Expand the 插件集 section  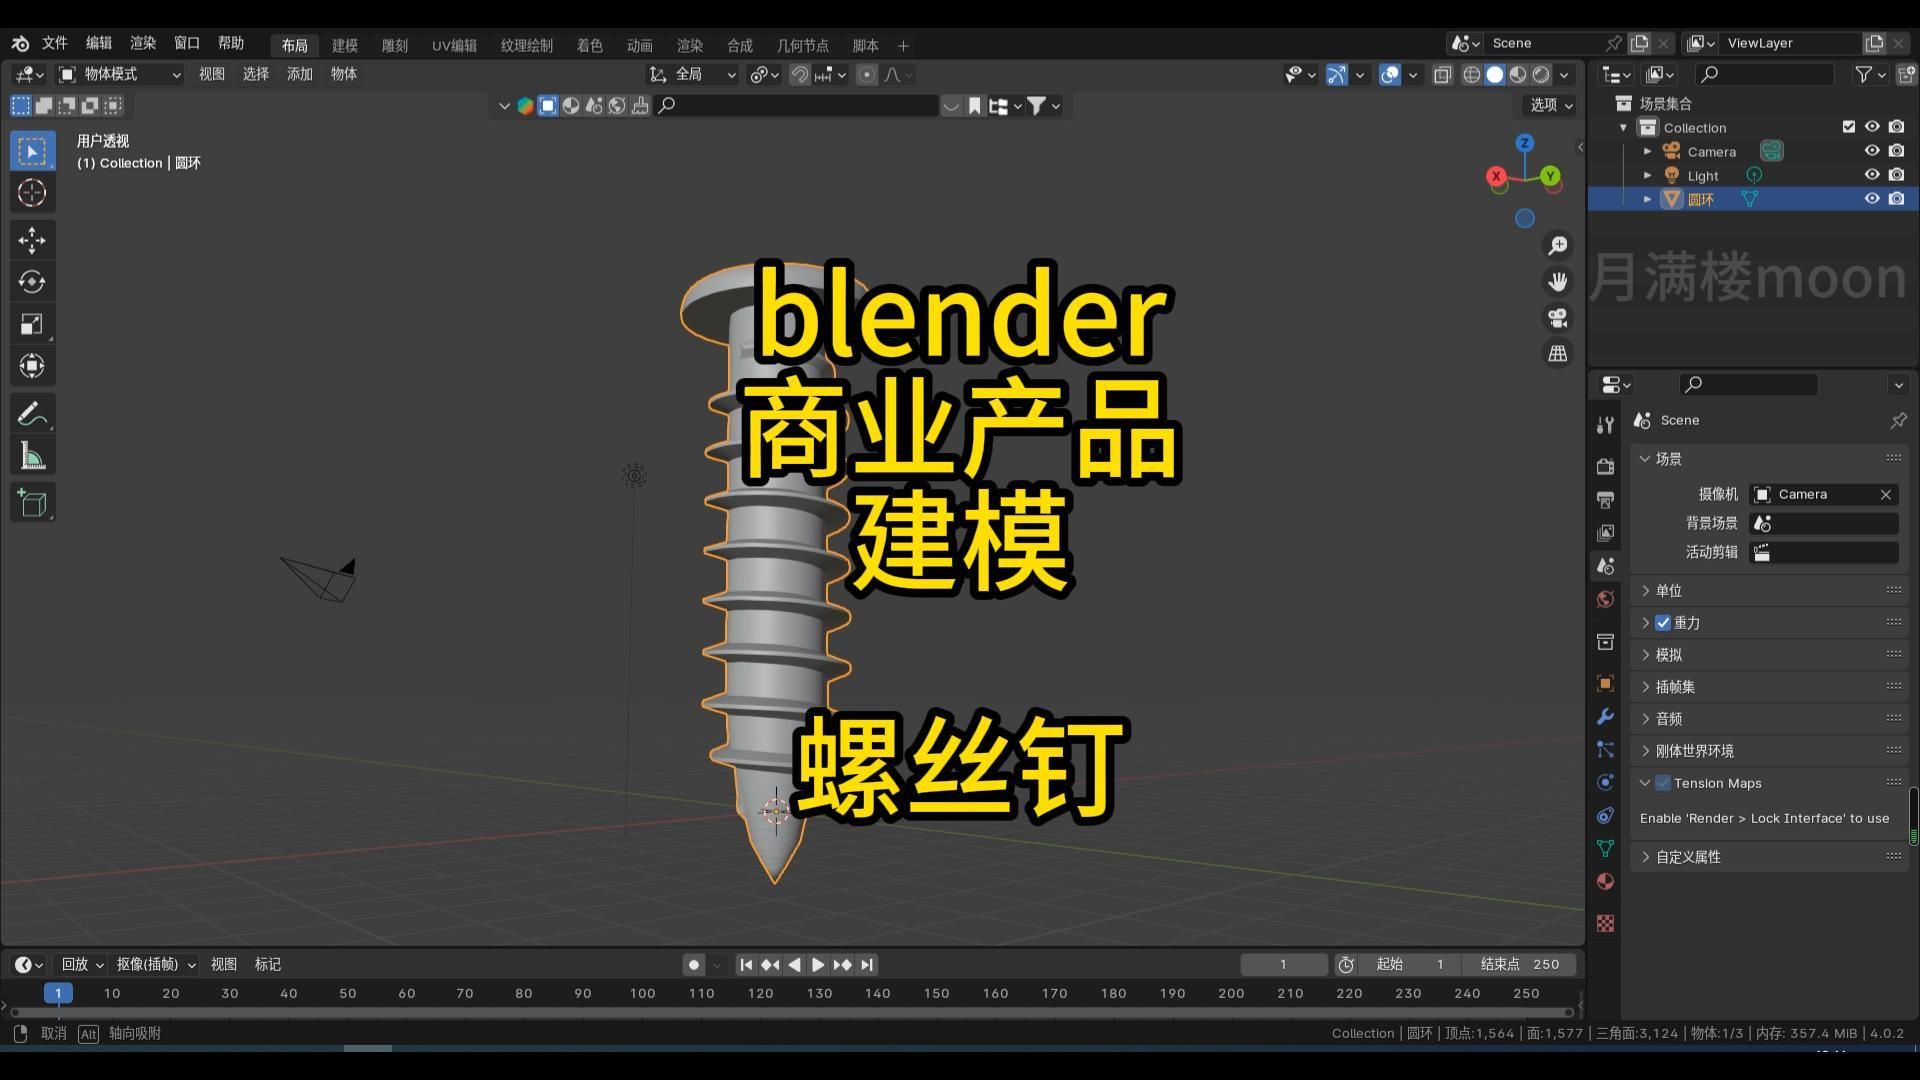[1647, 686]
